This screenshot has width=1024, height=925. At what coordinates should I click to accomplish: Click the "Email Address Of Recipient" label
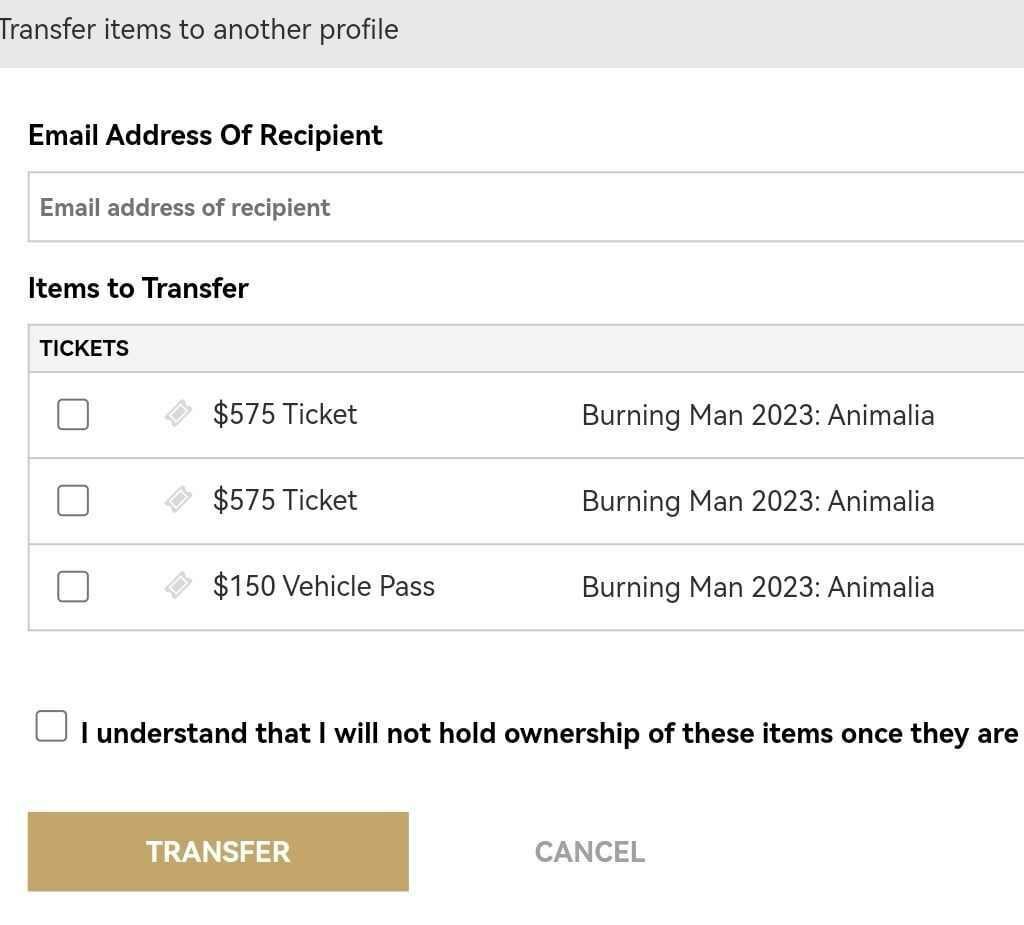point(205,135)
